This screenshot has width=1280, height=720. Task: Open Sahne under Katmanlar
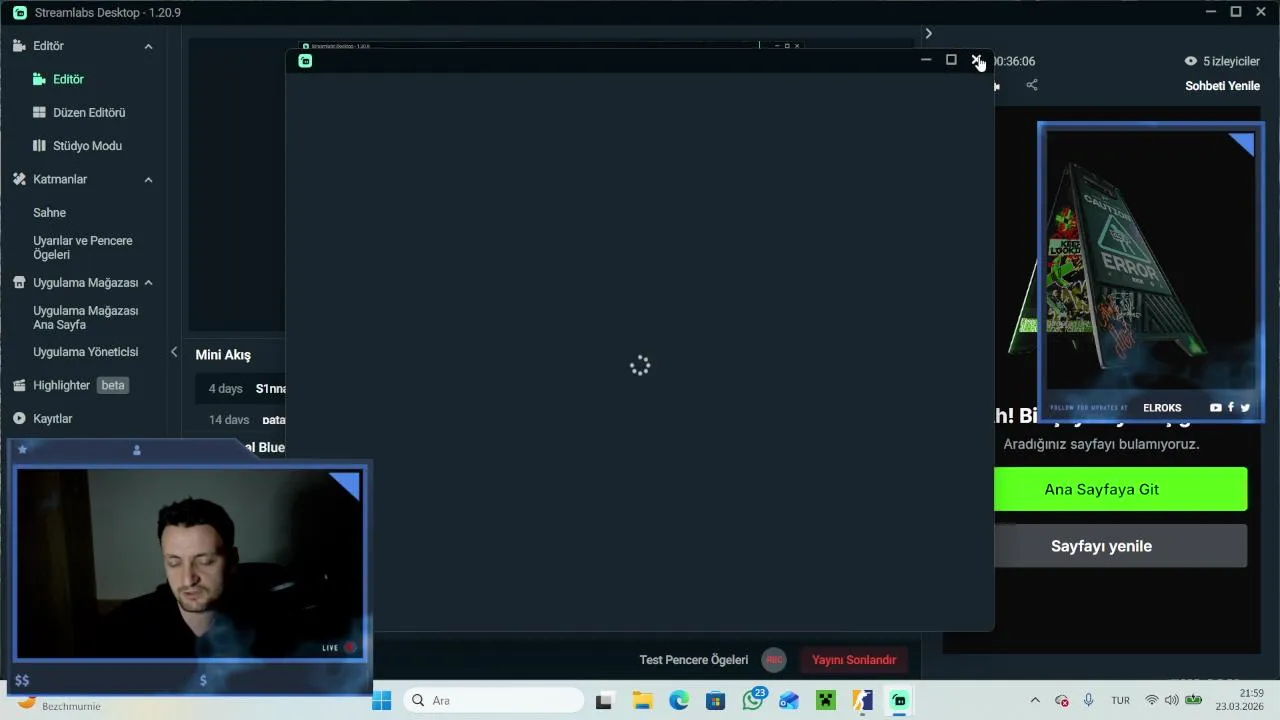49,213
